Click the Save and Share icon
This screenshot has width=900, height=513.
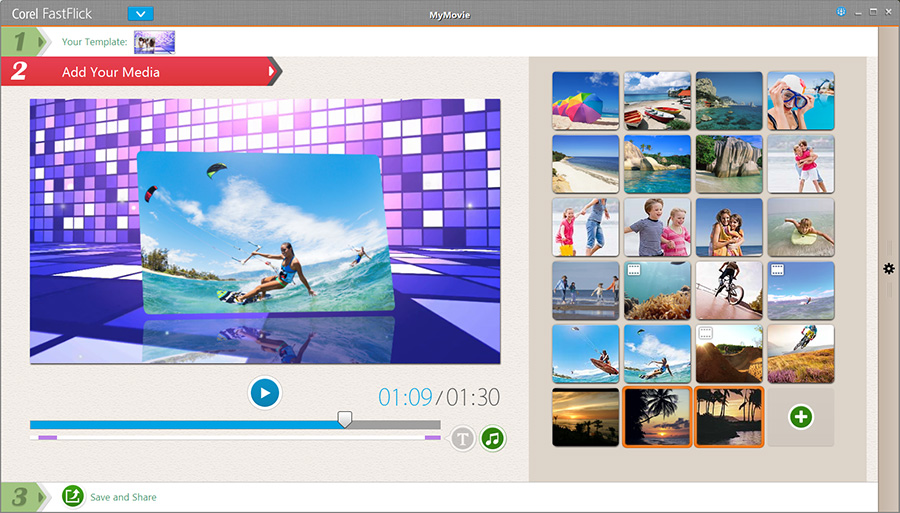point(73,496)
